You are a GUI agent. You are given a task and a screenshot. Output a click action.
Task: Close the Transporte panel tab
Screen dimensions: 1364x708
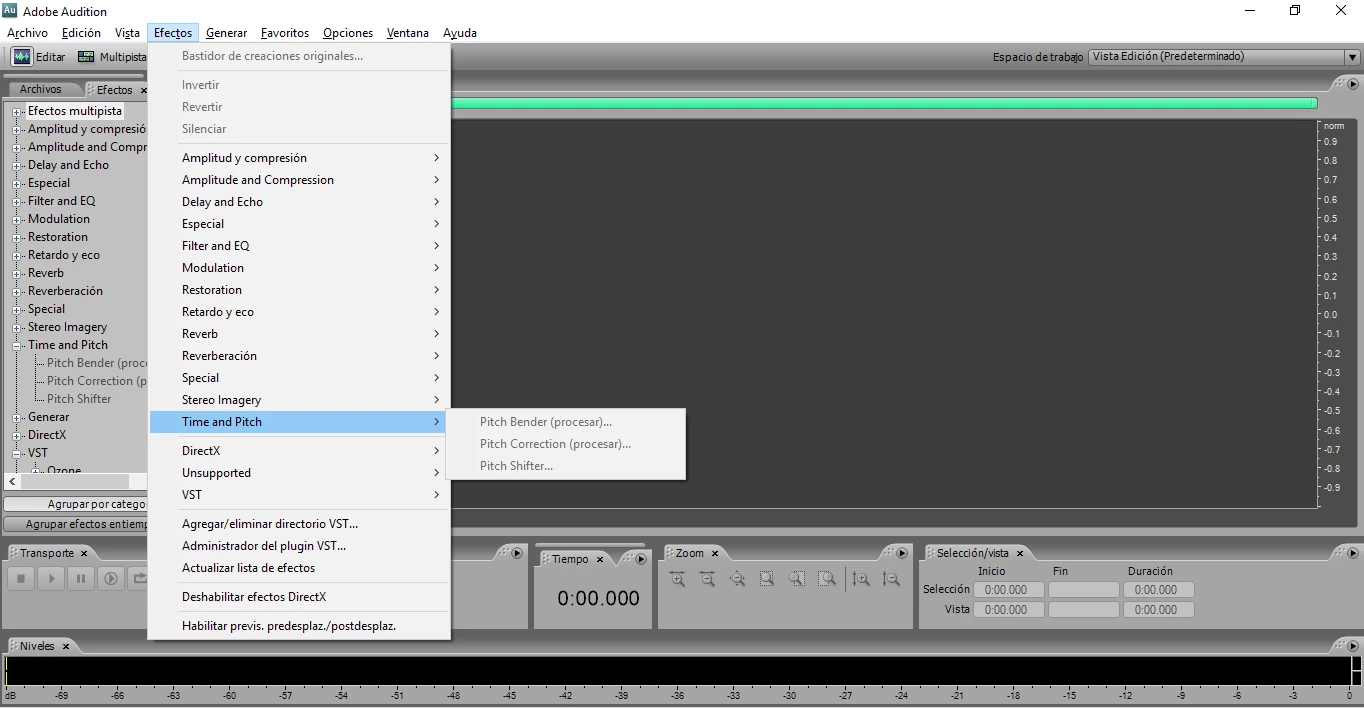pyautogui.click(x=84, y=553)
